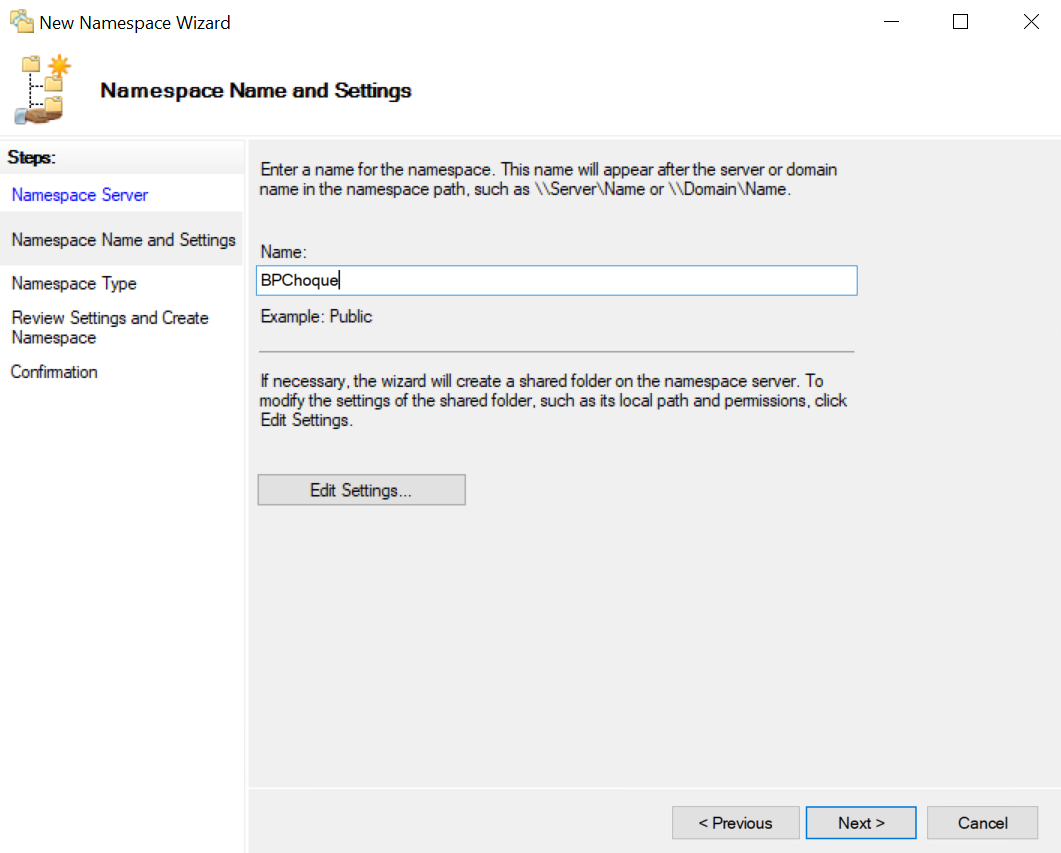Image resolution: width=1061 pixels, height=853 pixels.
Task: Minimize the New Namespace Wizard window
Action: [889, 22]
